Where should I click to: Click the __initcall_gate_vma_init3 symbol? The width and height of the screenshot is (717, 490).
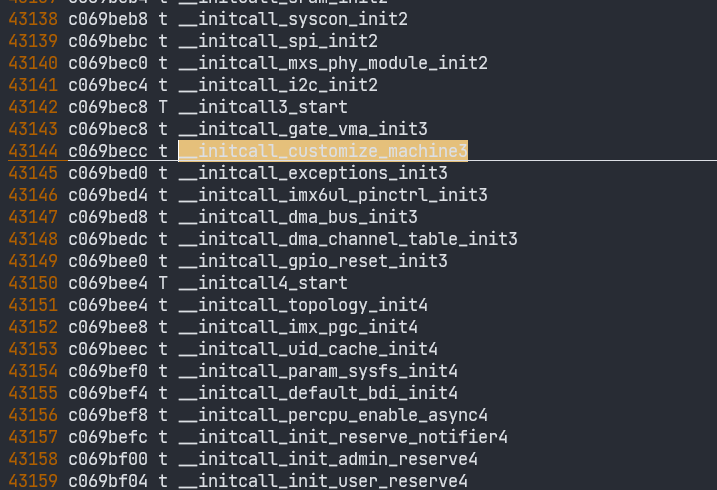pyautogui.click(x=303, y=129)
